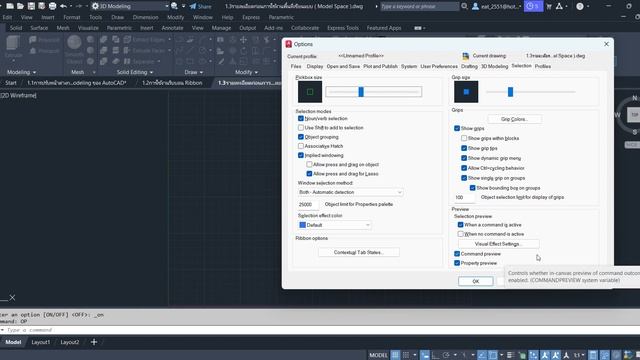Toggle Object grouping checkbox
Image resolution: width=640 pixels, height=360 pixels.
tap(301, 137)
